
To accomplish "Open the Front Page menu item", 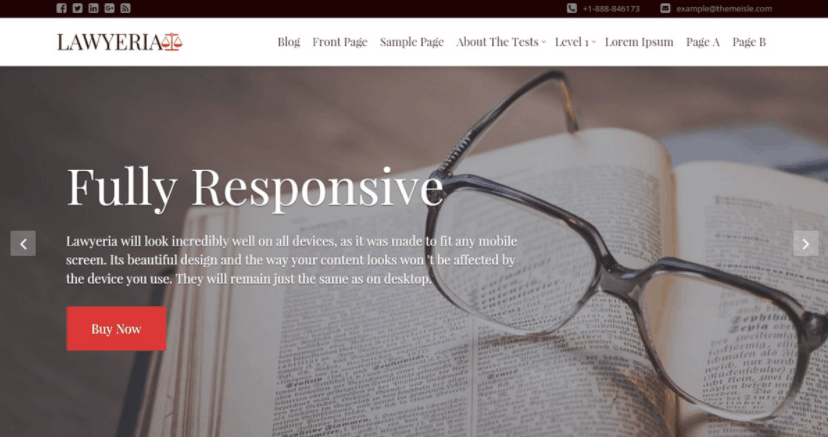I will click(x=340, y=42).
